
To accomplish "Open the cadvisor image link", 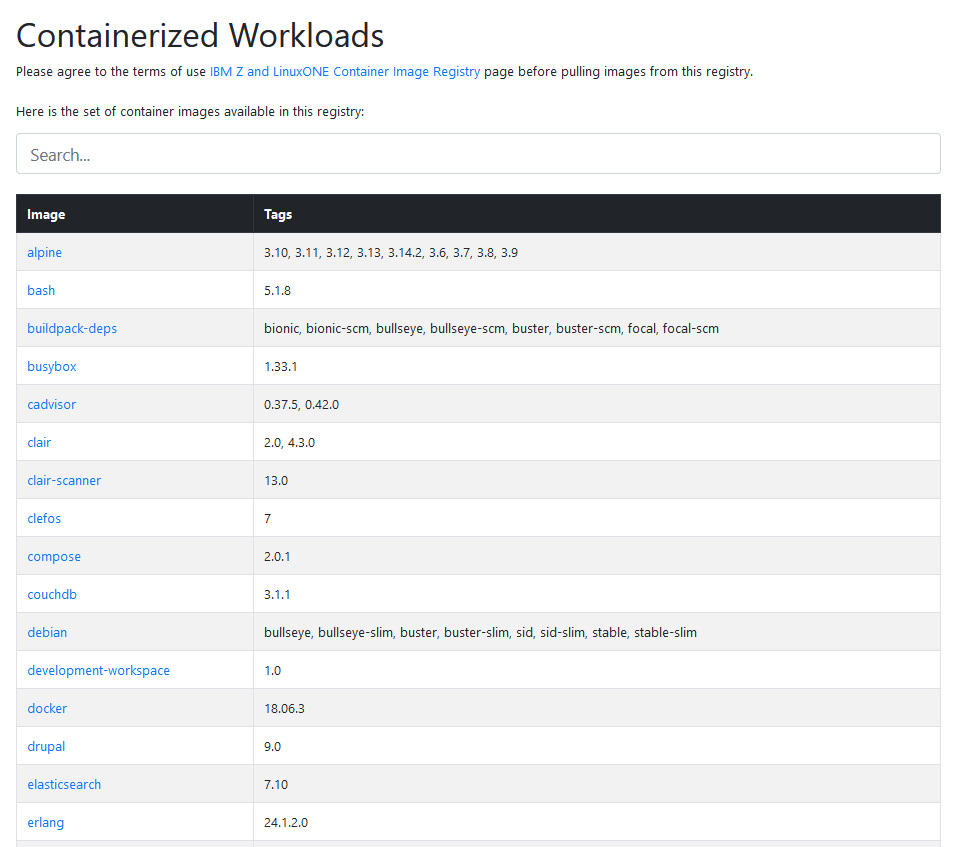I will [51, 404].
